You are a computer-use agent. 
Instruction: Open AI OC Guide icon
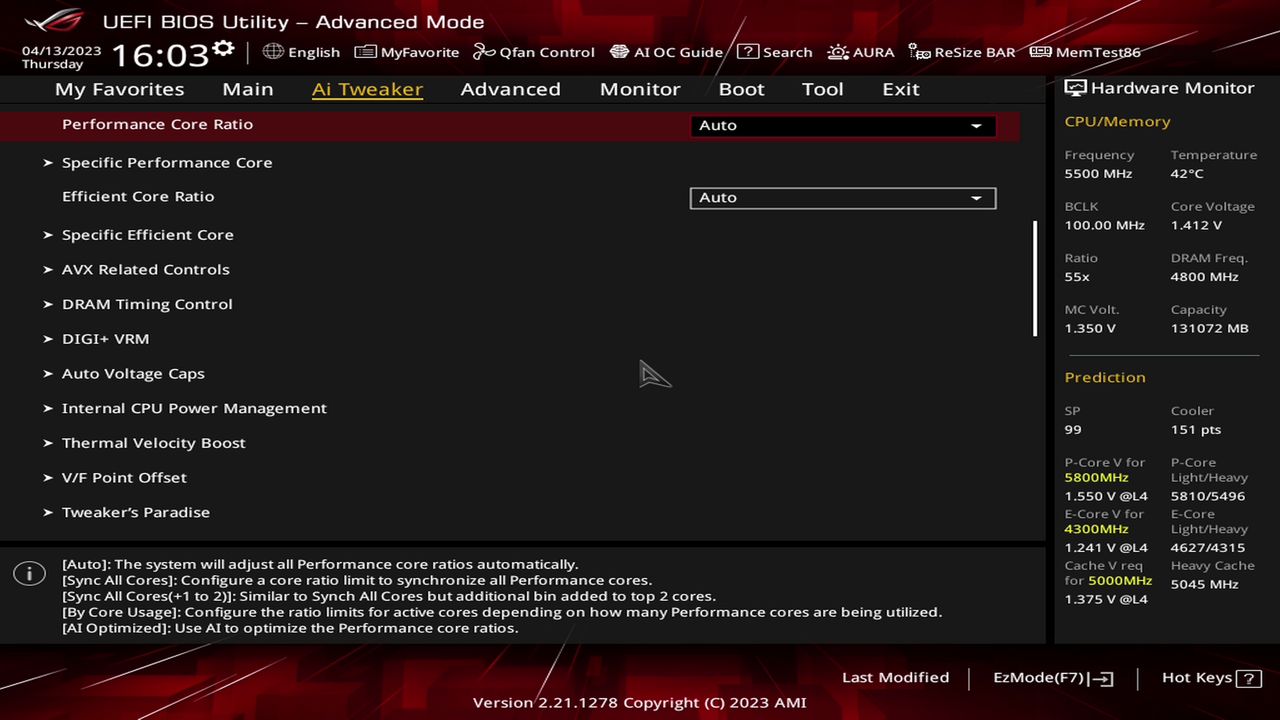click(619, 52)
